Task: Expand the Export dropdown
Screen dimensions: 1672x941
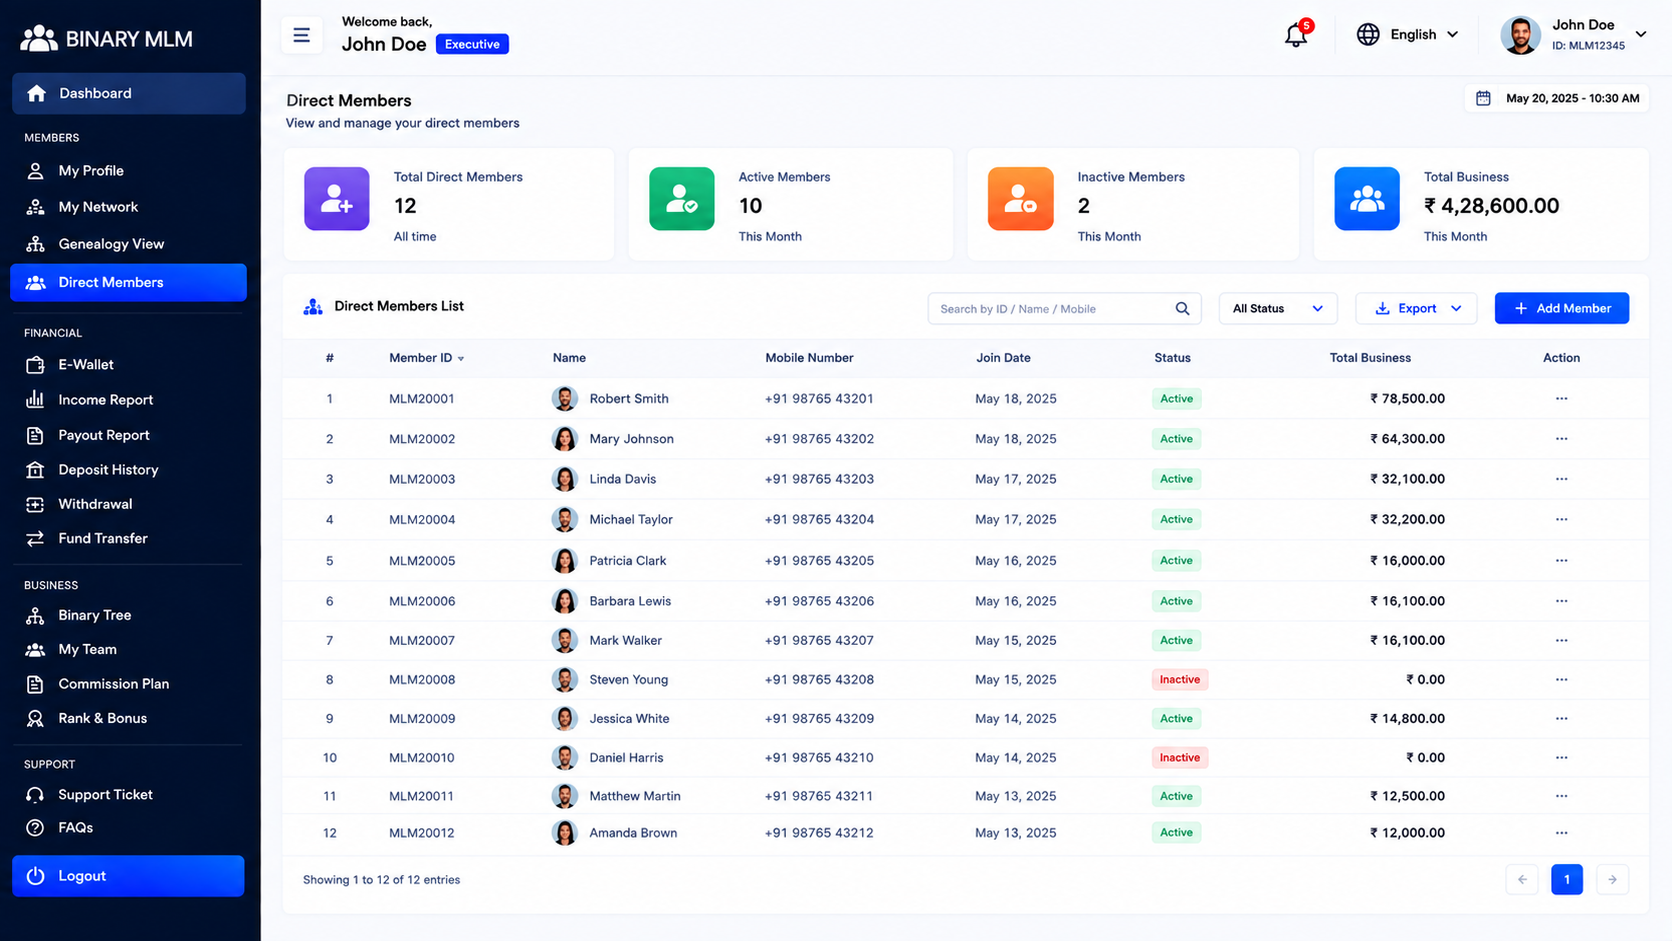Action: tap(1416, 309)
